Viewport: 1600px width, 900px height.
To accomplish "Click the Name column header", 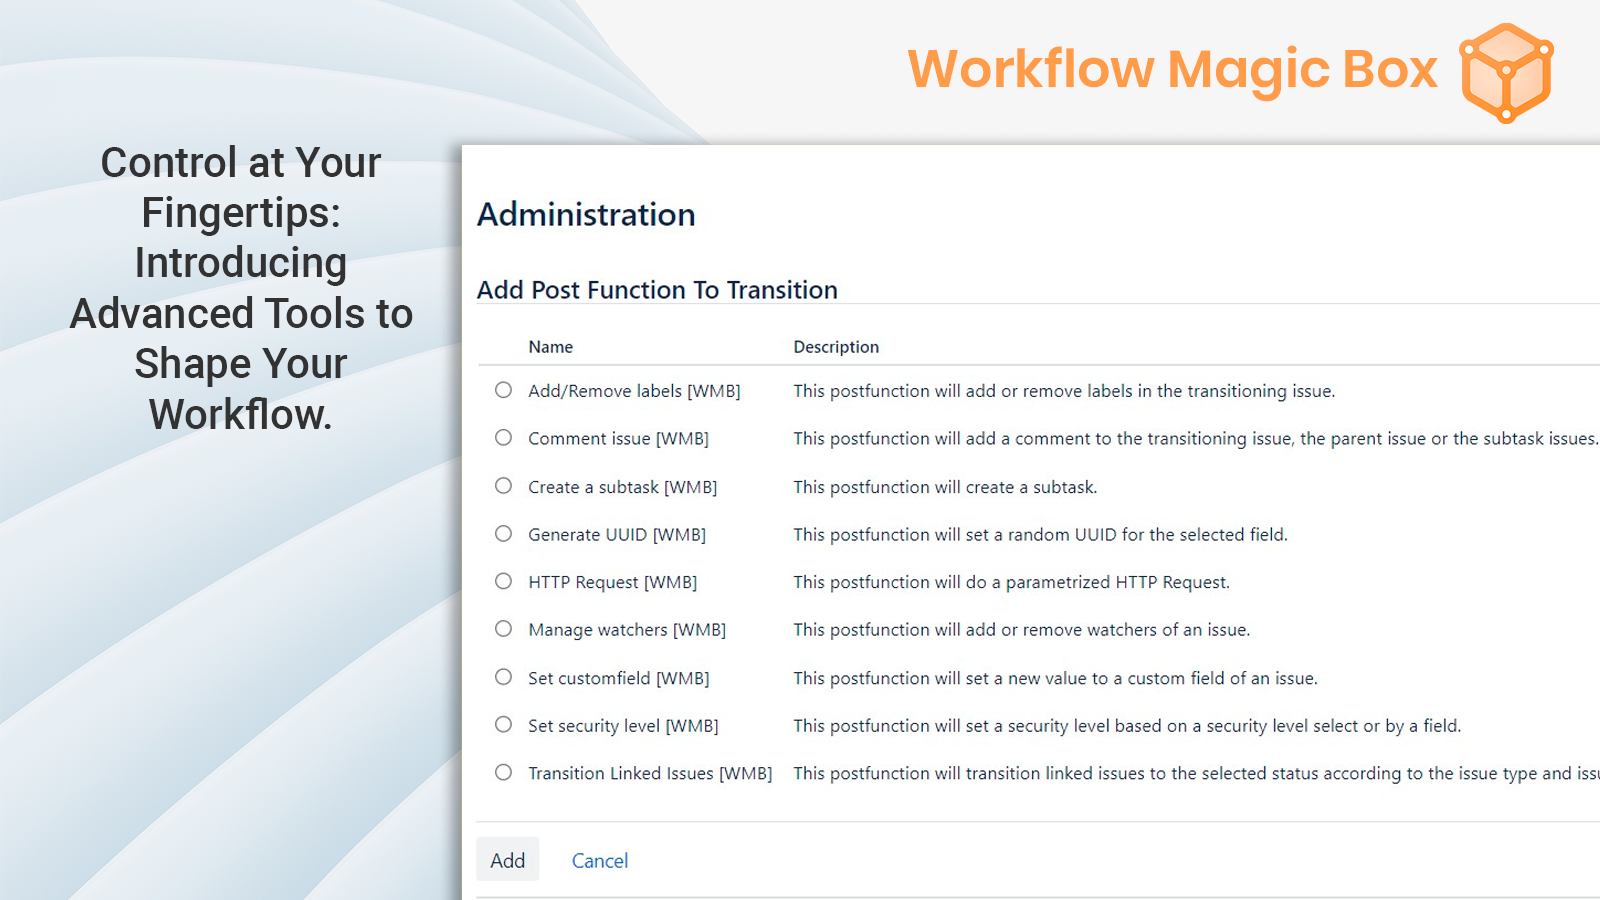I will tap(551, 347).
